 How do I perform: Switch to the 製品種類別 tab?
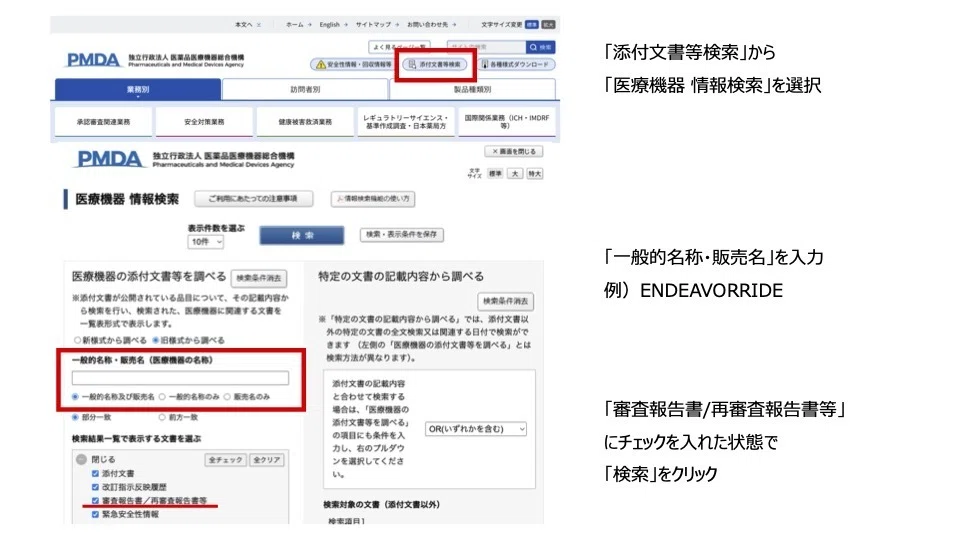click(473, 89)
